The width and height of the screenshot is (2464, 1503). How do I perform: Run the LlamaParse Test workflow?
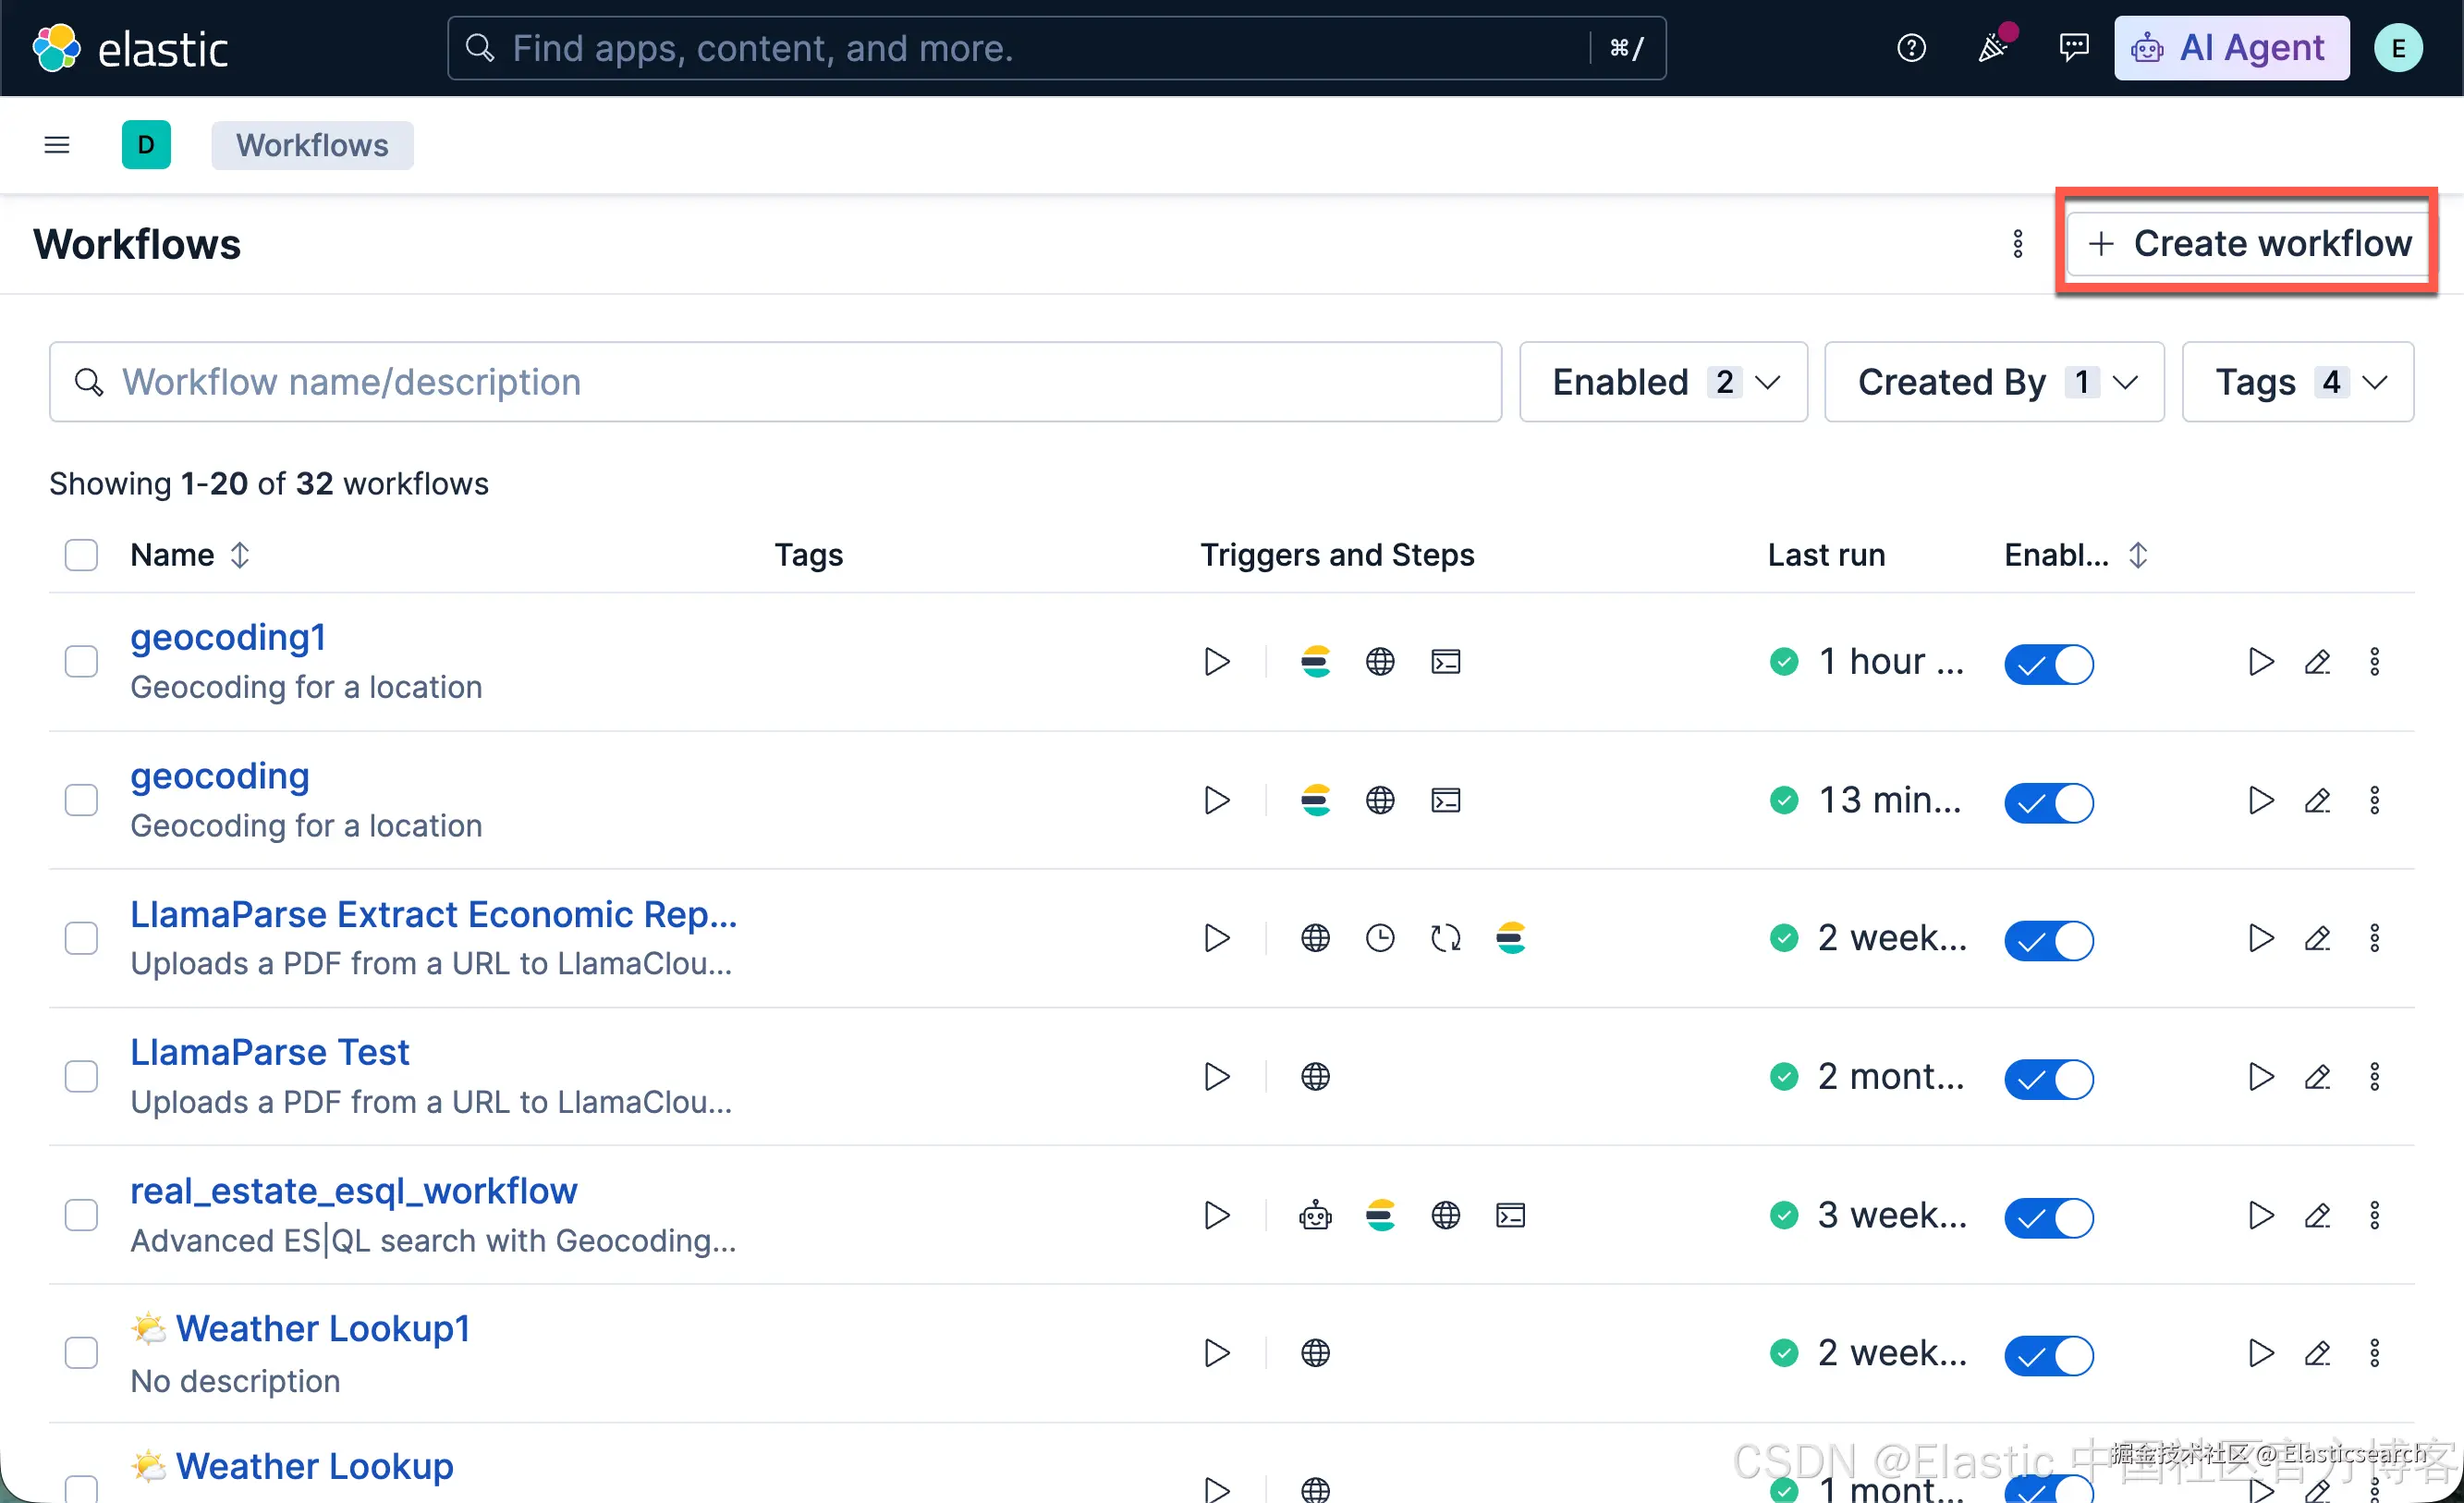pyautogui.click(x=2260, y=1077)
